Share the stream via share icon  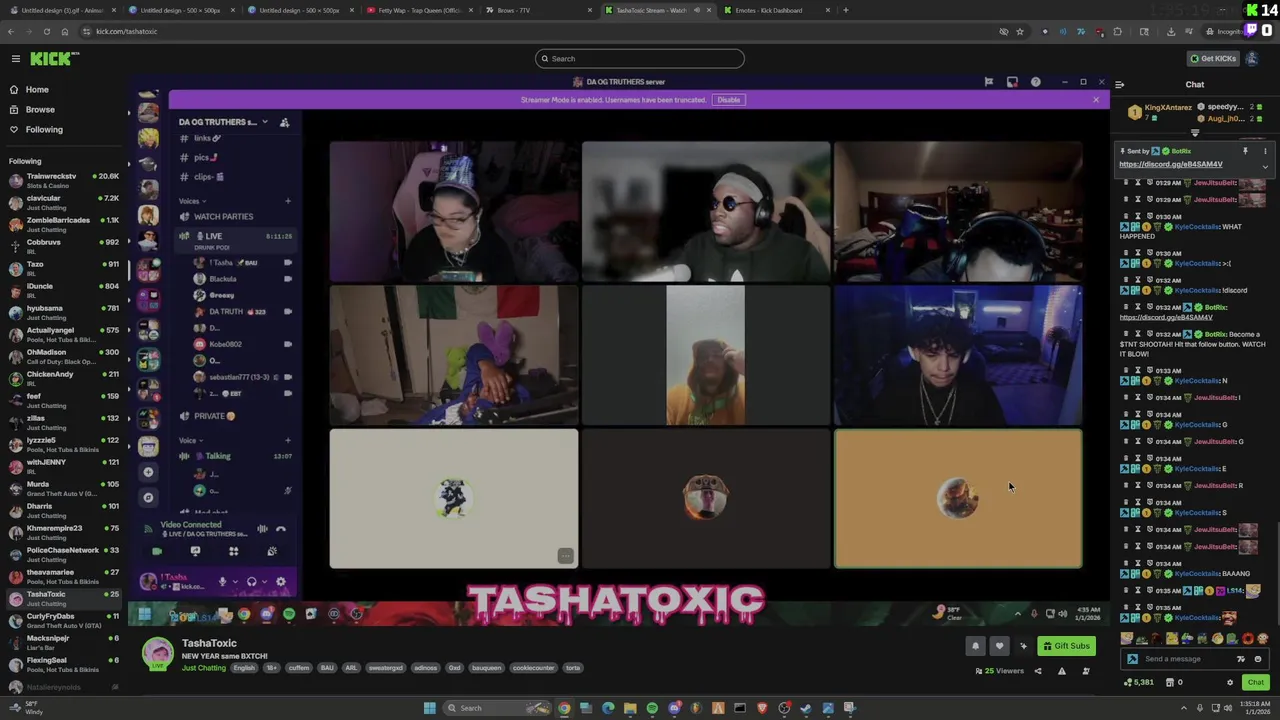coord(1037,671)
